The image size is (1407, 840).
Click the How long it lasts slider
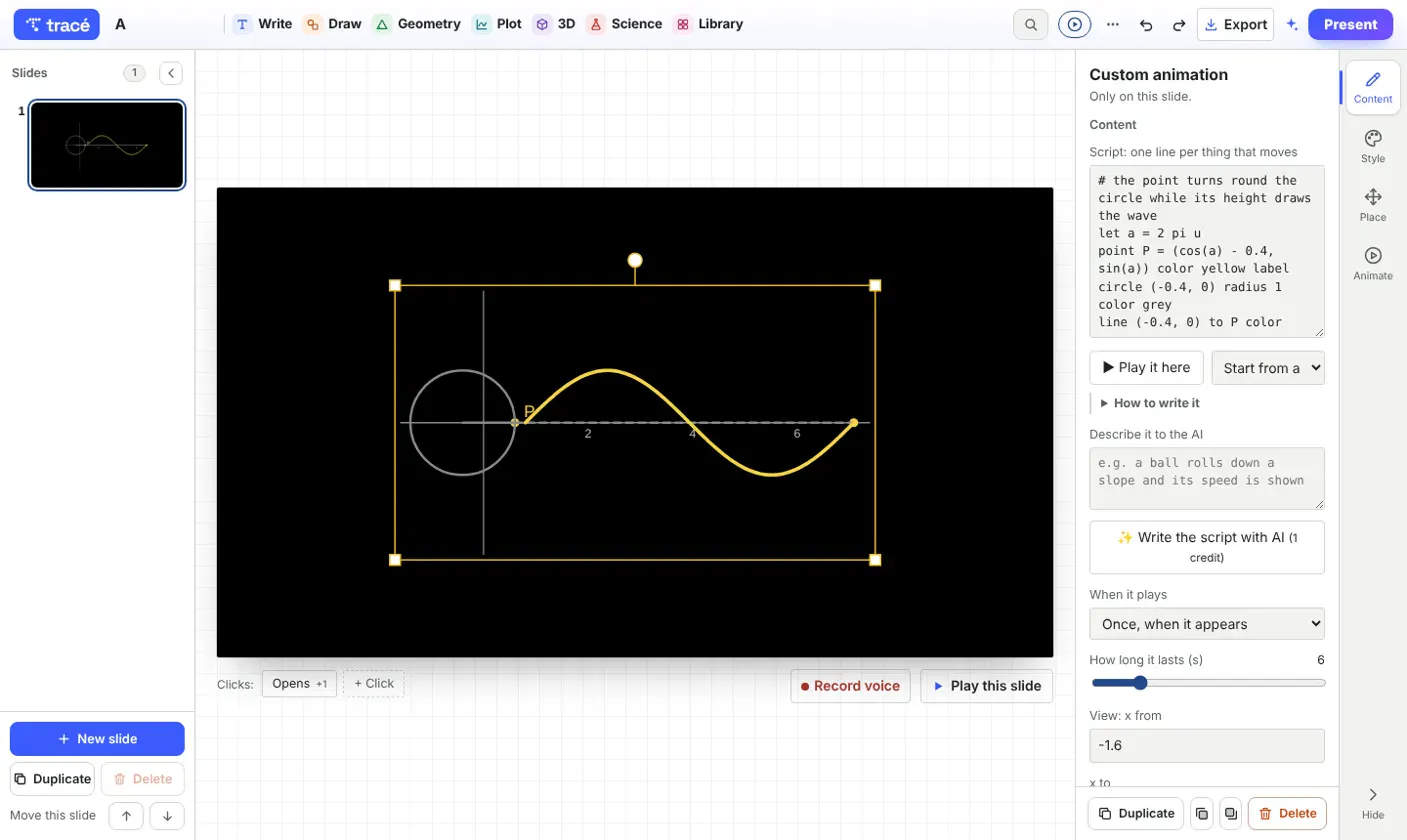pyautogui.click(x=1208, y=683)
